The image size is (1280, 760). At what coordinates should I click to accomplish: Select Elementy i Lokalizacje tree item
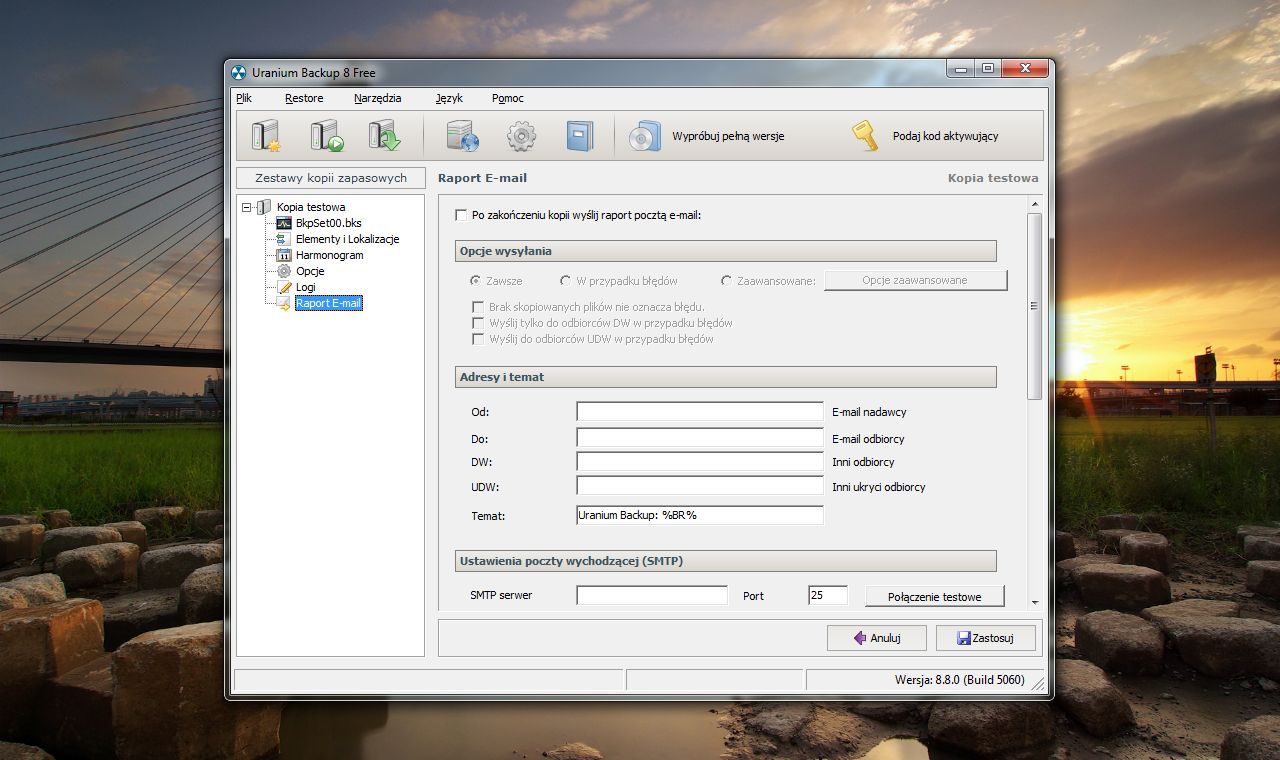click(x=347, y=239)
